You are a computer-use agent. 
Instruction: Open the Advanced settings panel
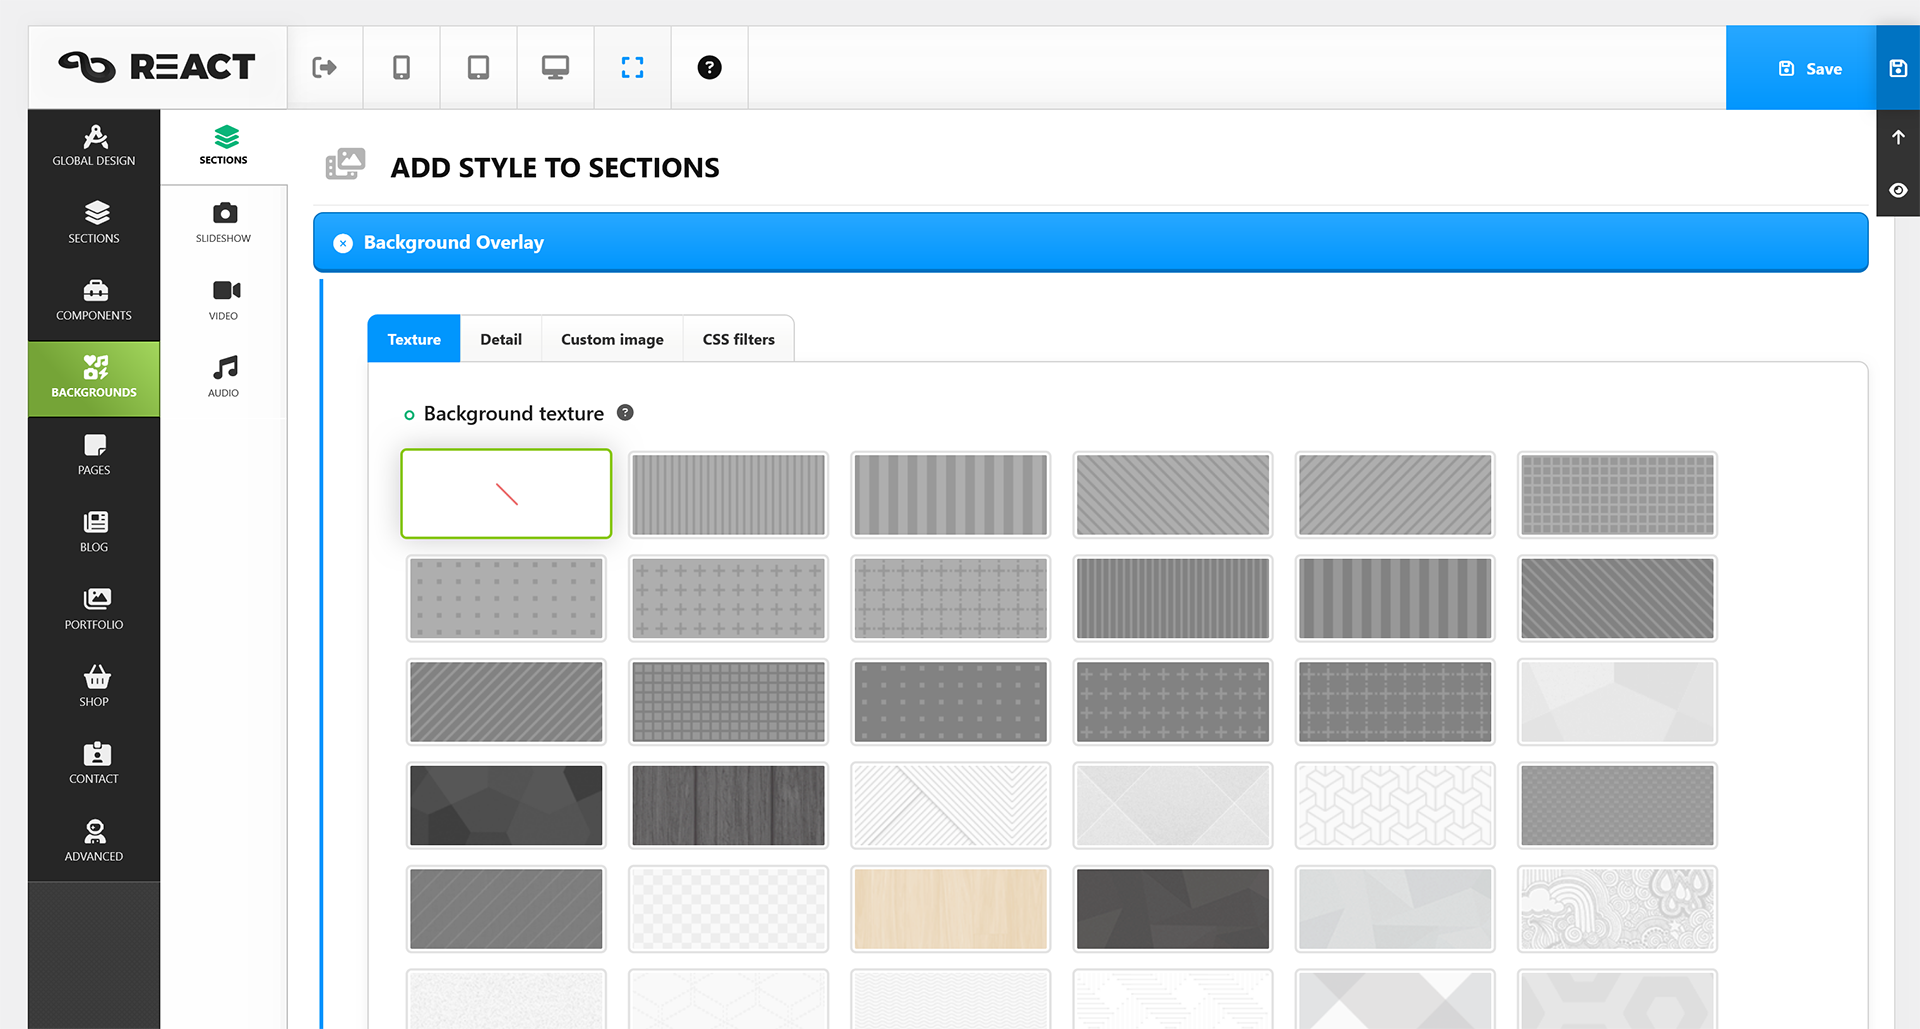pos(93,840)
